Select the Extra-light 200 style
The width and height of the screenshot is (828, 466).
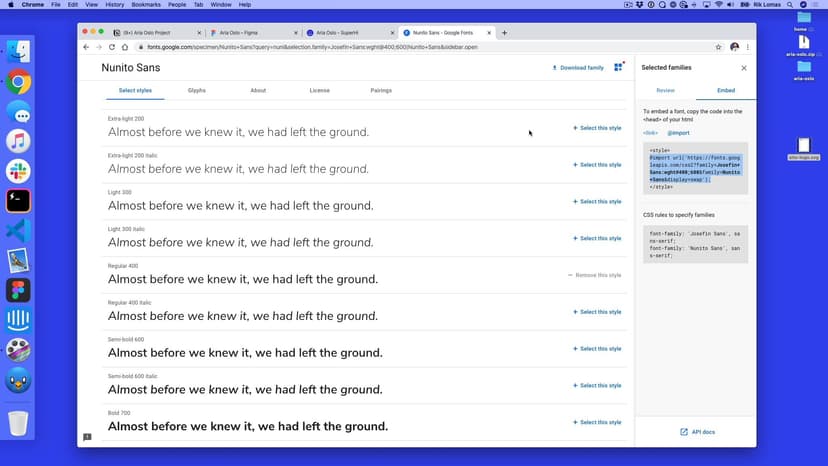point(597,128)
